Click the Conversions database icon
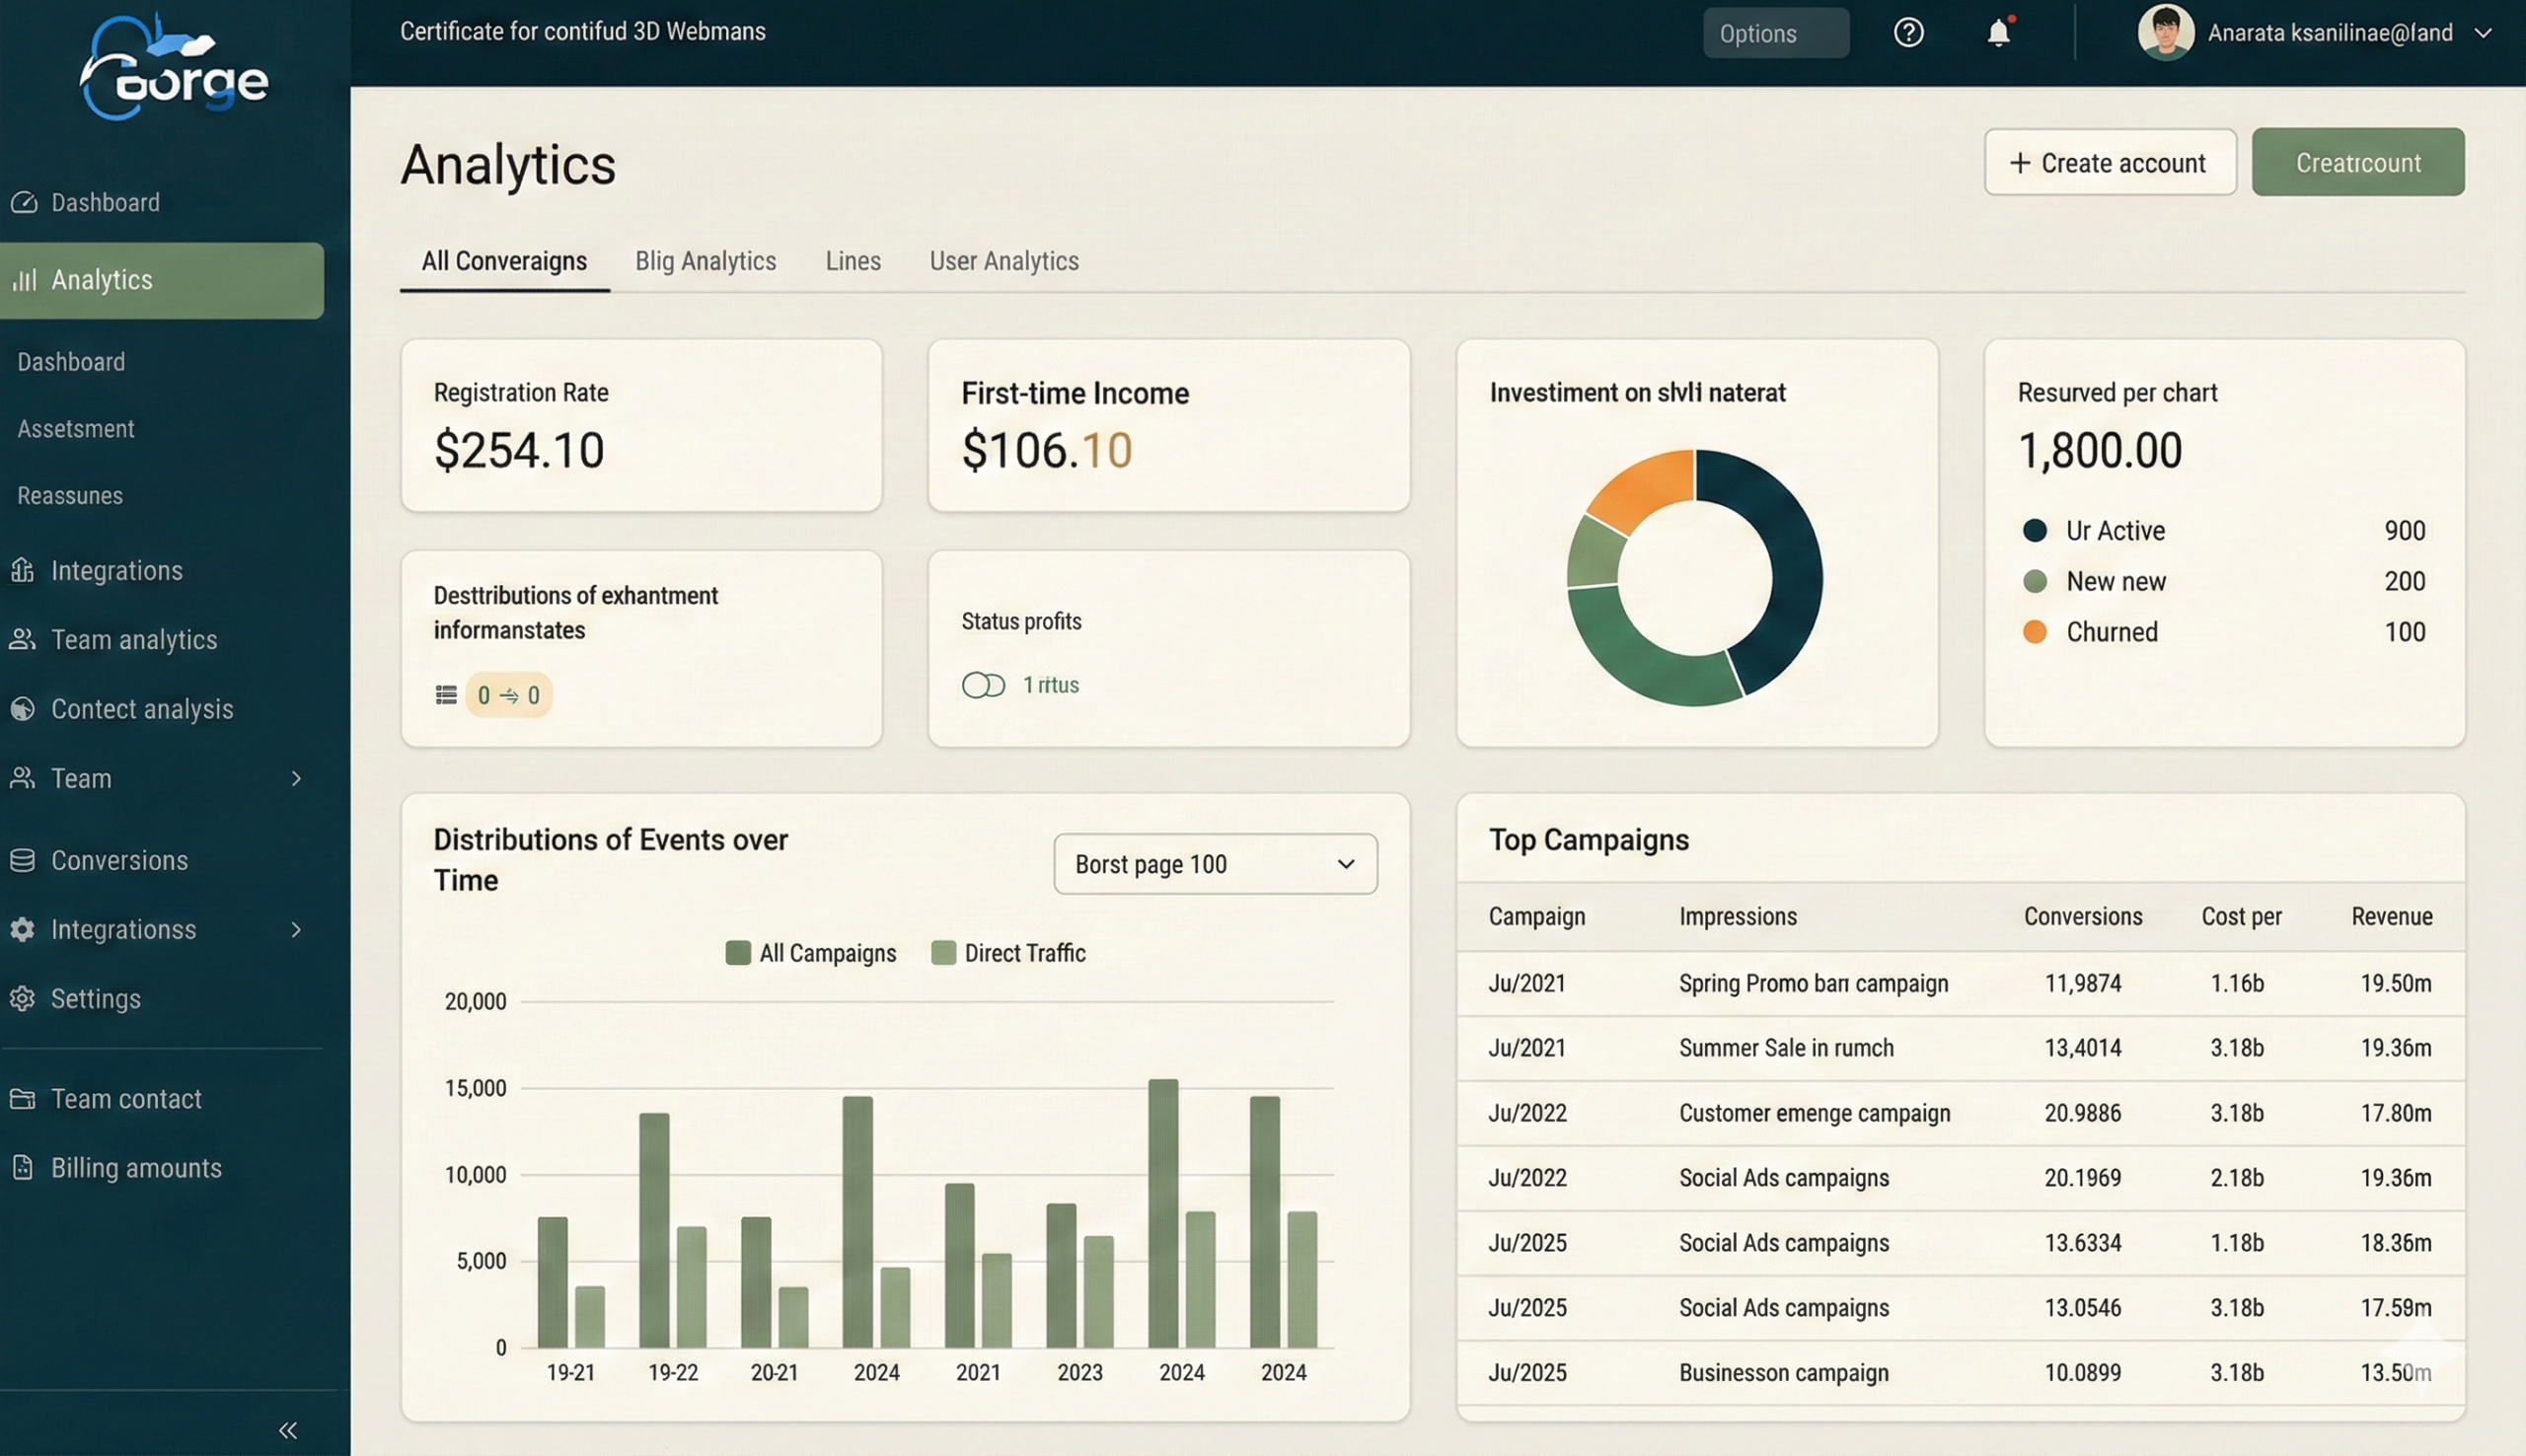Viewport: 2526px width, 1456px height. 23,860
